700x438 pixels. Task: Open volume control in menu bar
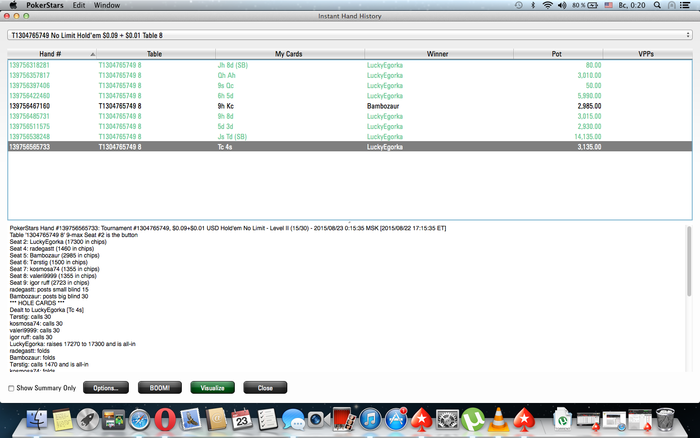tap(562, 5)
